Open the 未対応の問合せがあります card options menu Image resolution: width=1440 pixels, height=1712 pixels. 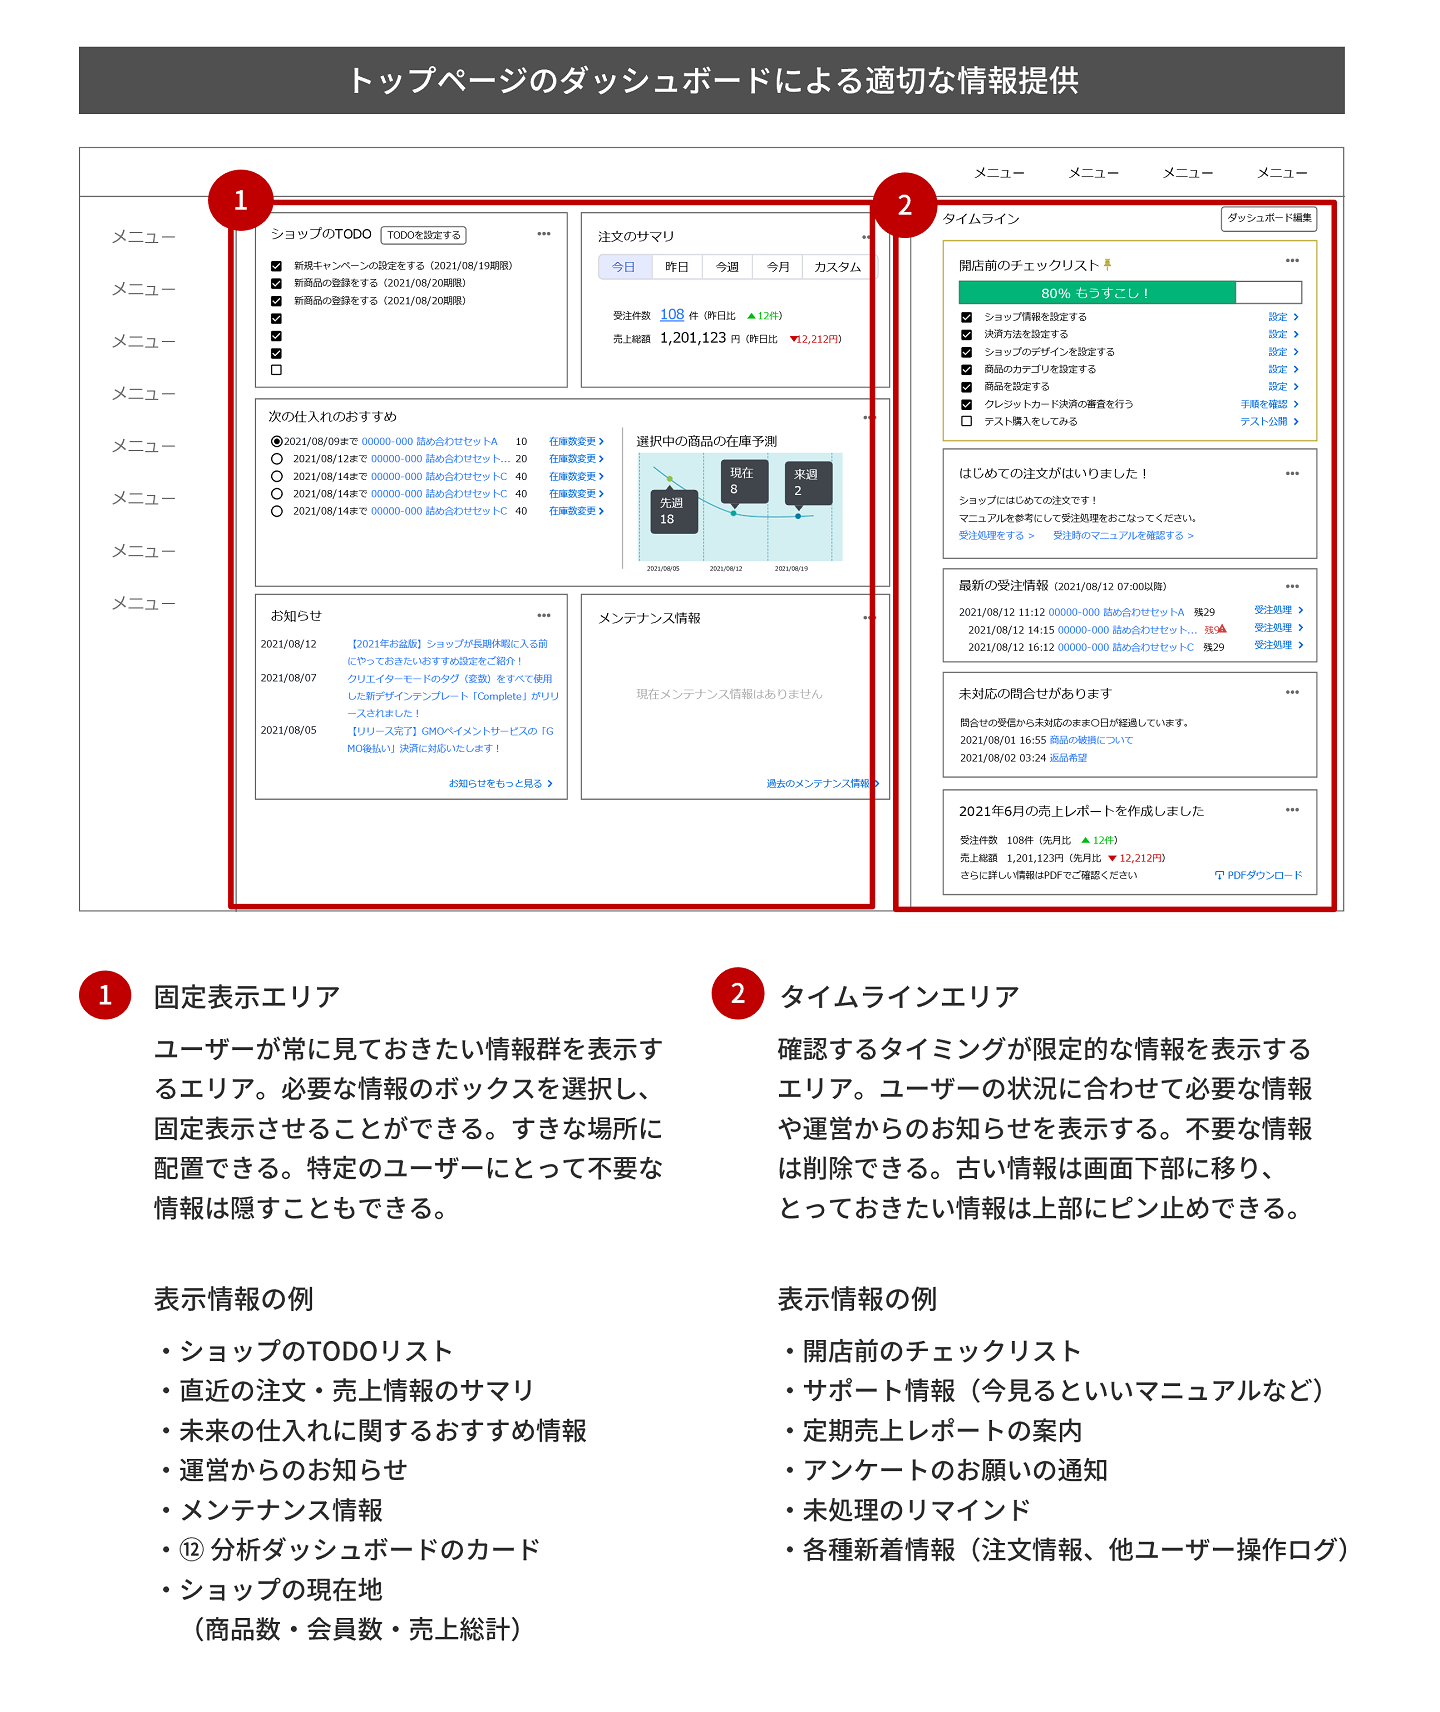coord(1292,692)
